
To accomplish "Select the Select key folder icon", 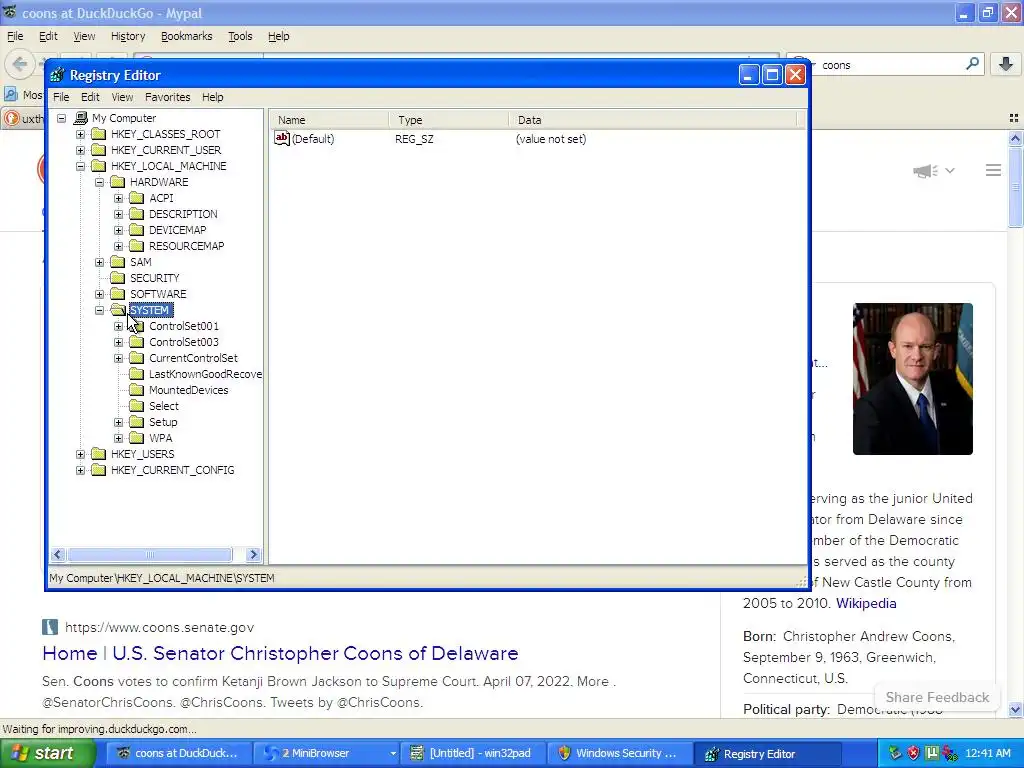I will [136, 406].
